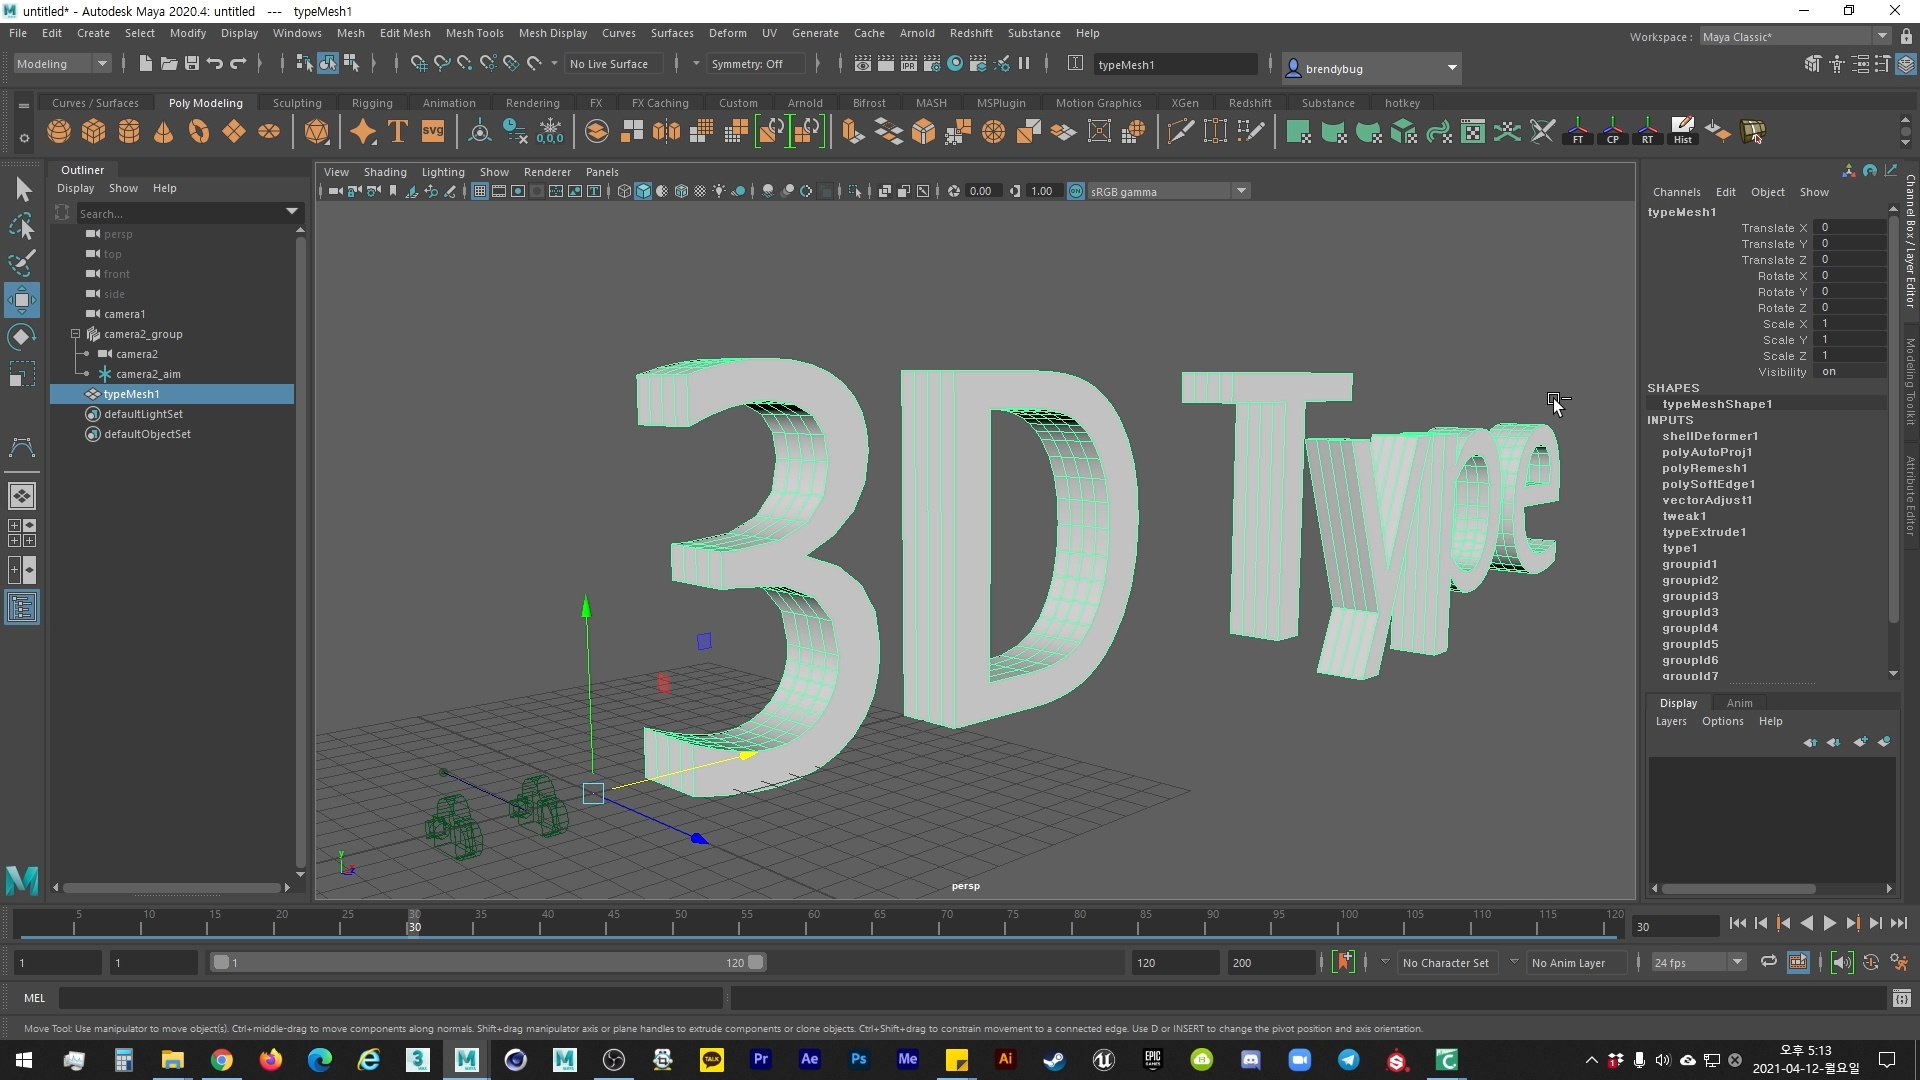
Task: Click the timeline at frame 60
Action: (x=813, y=924)
